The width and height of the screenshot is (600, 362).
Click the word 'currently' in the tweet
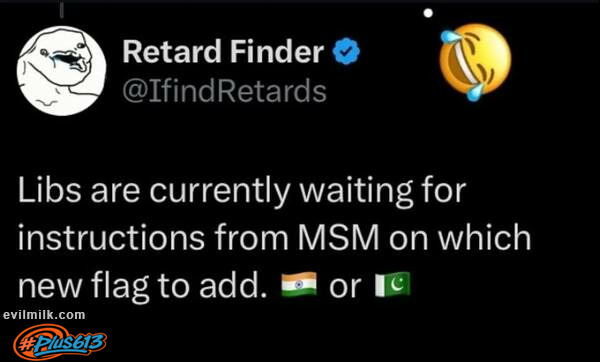[x=220, y=192]
